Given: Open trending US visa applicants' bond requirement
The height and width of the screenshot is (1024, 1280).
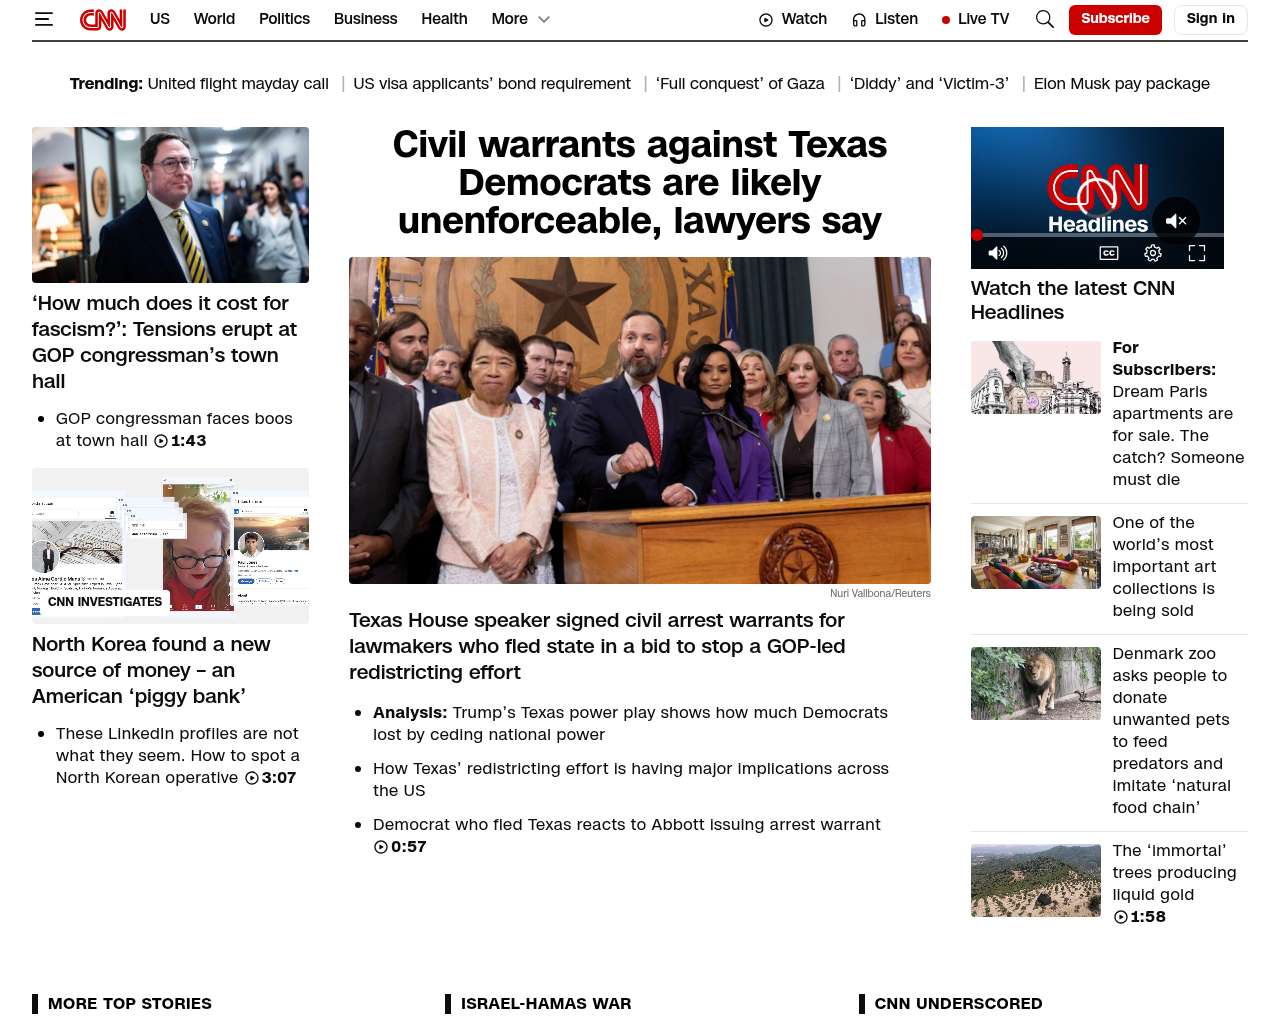Looking at the screenshot, I should point(492,84).
